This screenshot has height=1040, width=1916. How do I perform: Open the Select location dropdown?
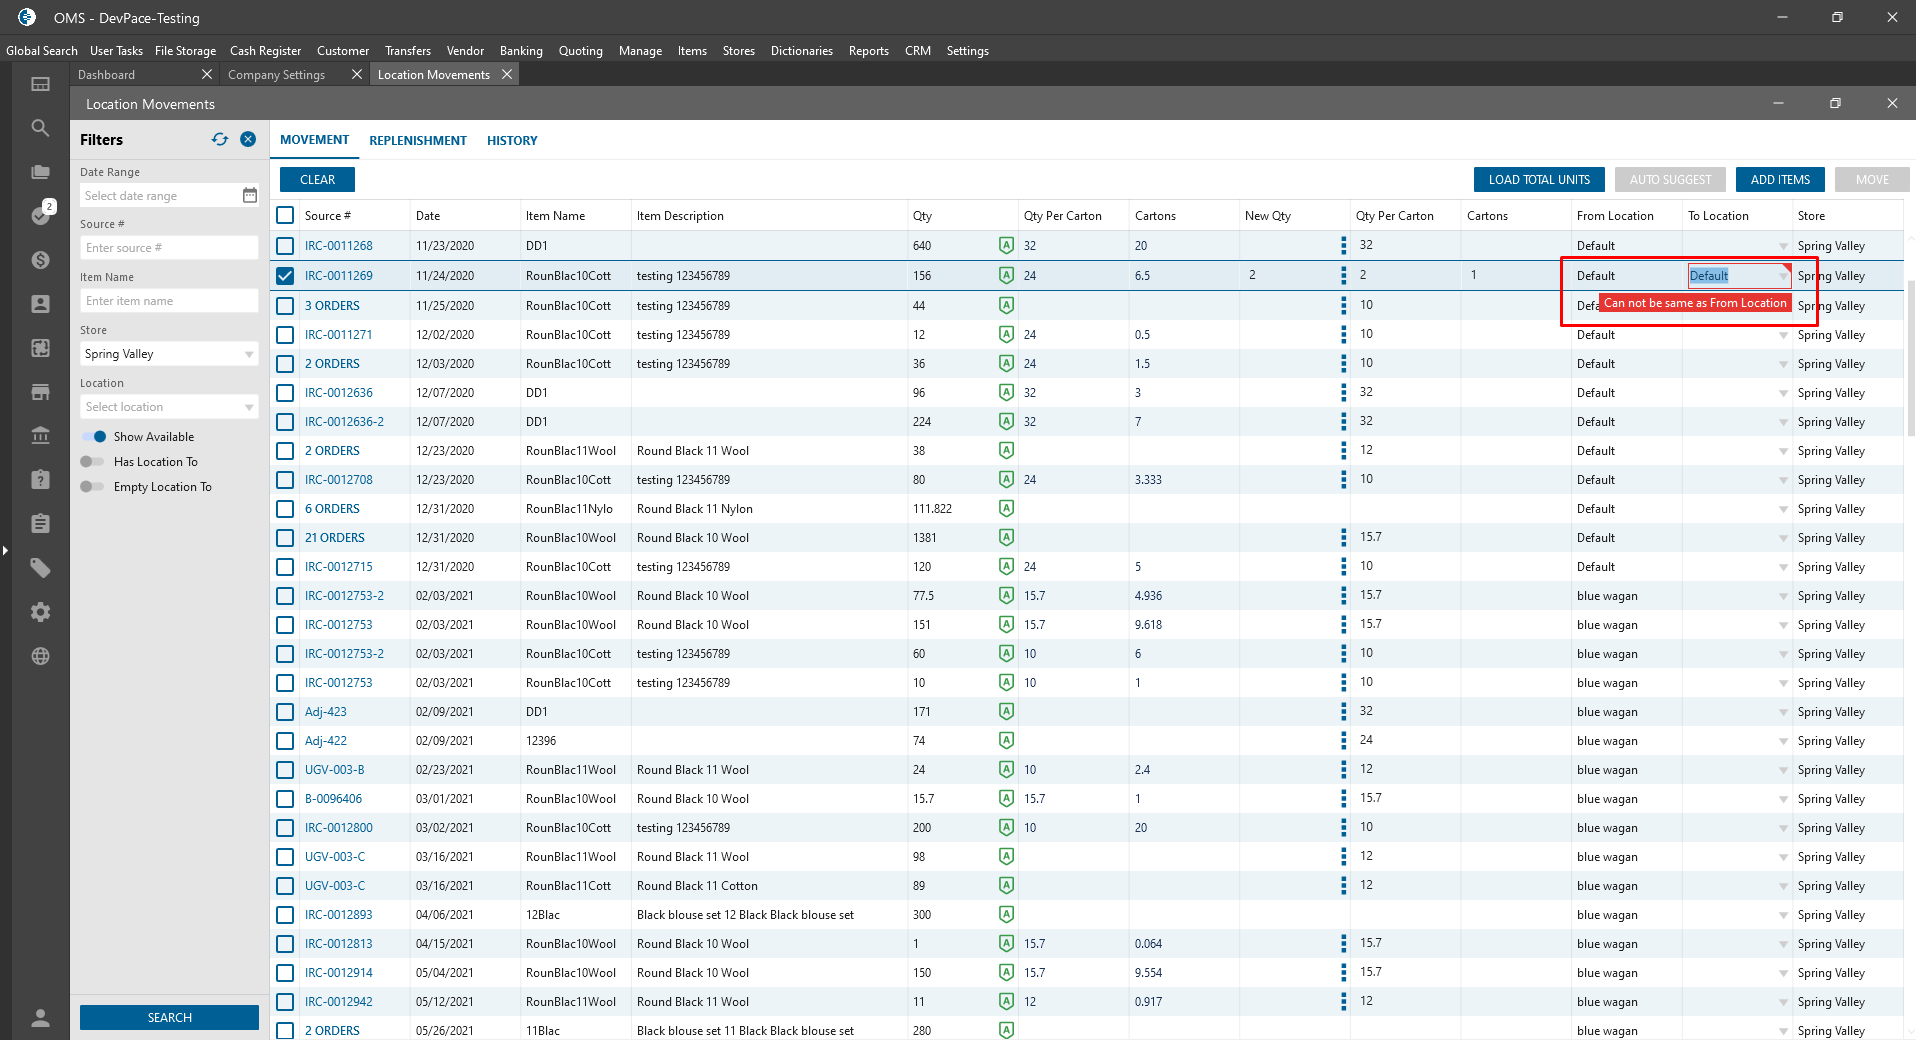249,407
